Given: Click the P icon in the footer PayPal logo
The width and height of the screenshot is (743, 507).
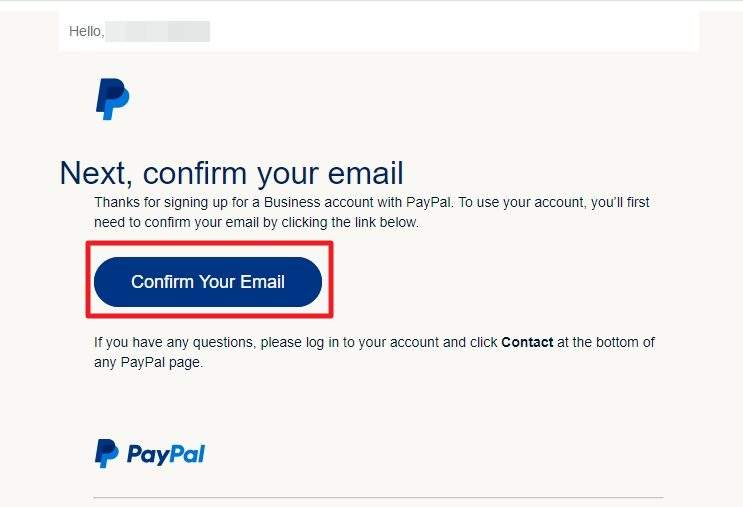Looking at the screenshot, I should (107, 453).
